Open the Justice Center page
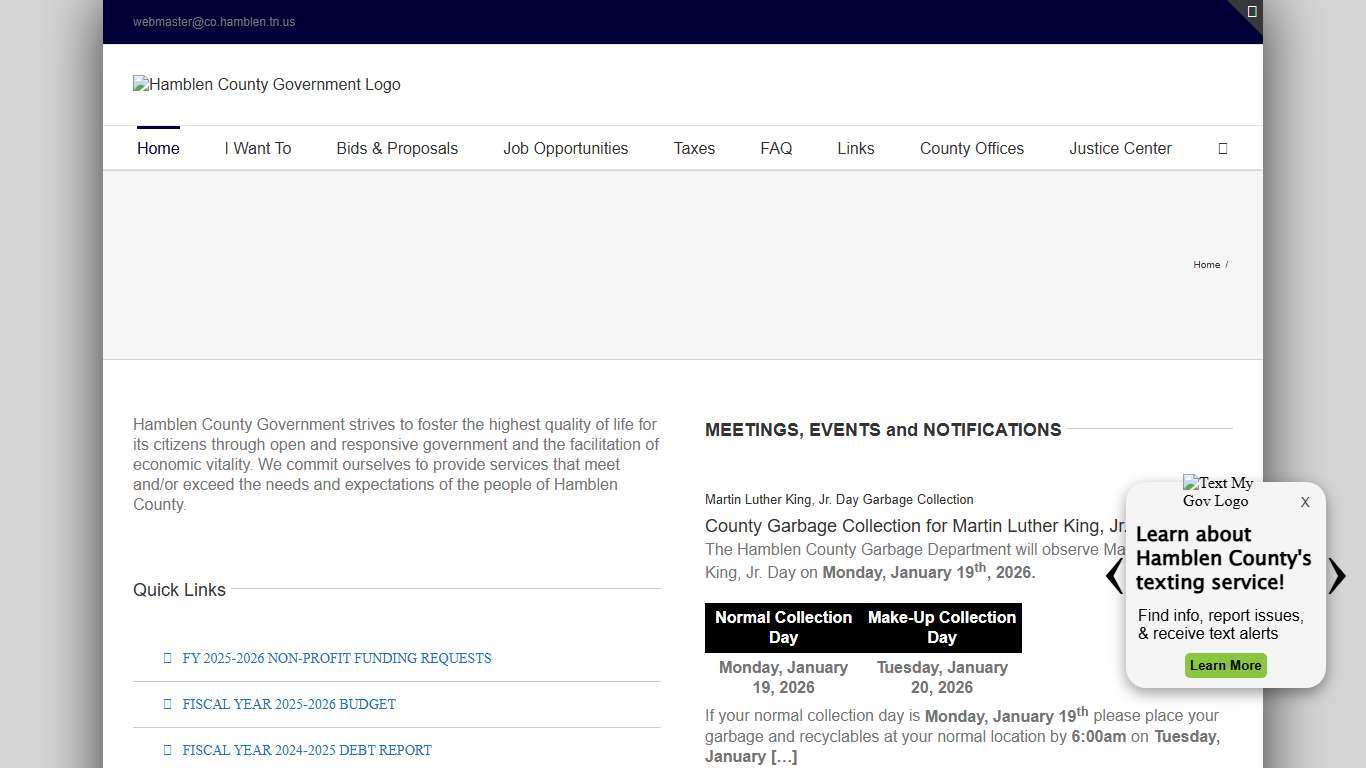This screenshot has width=1366, height=768. tap(1120, 148)
